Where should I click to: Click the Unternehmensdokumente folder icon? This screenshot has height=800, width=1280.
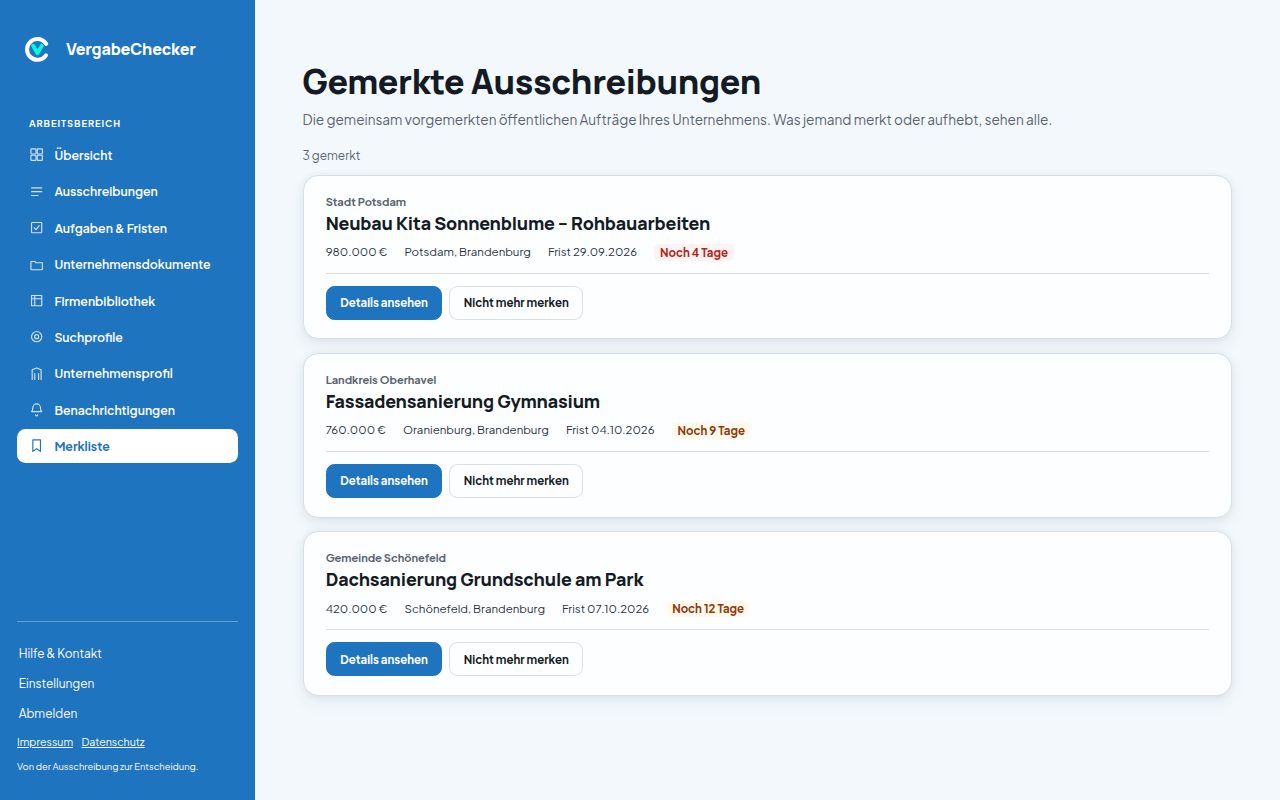pyautogui.click(x=37, y=265)
